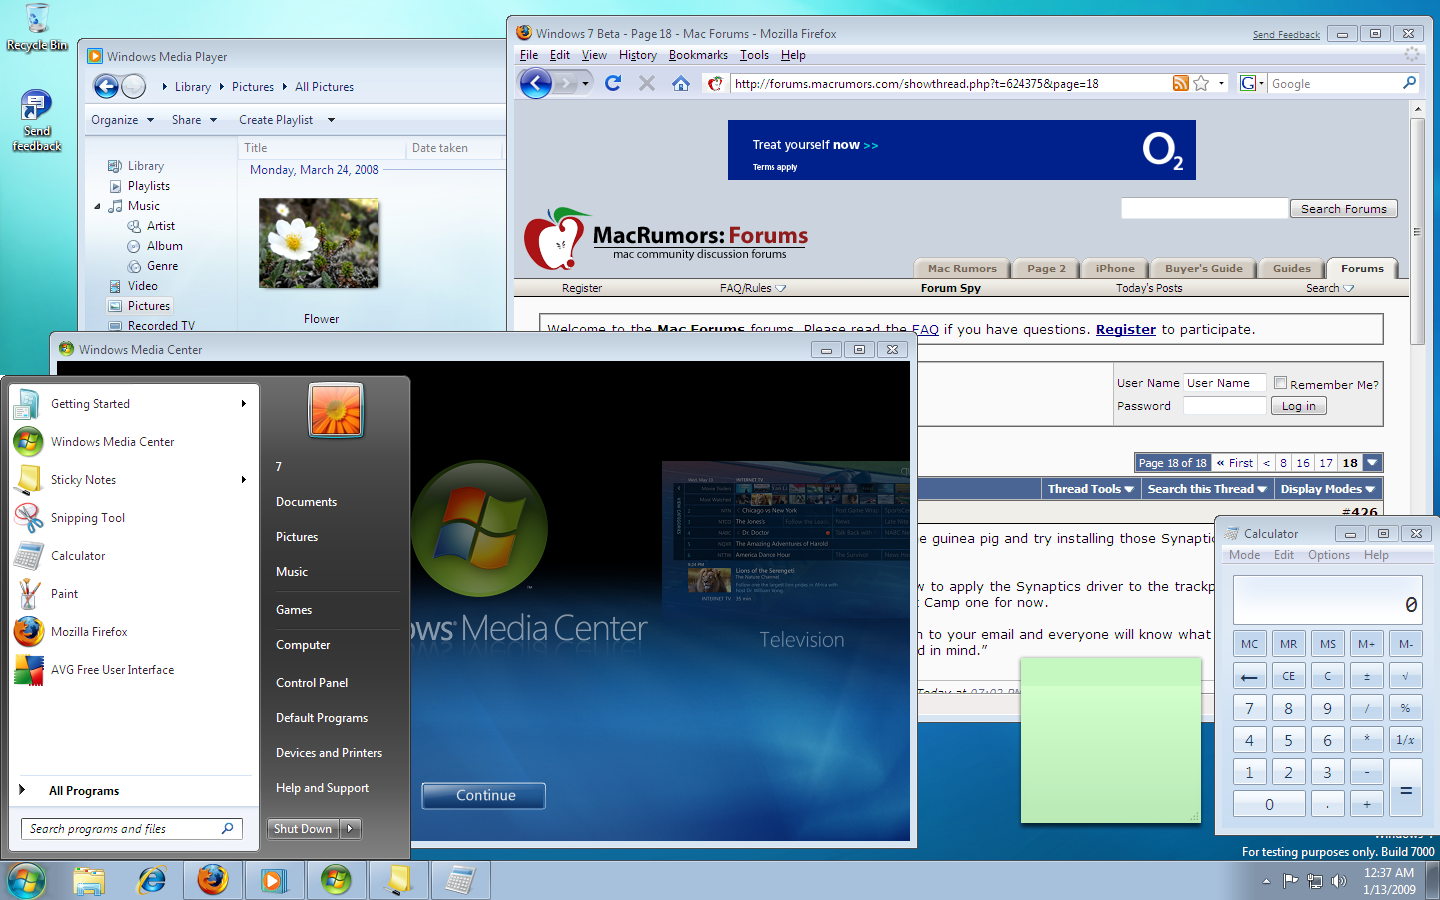Open Windows Explorer from the taskbar
This screenshot has height=900, width=1440.
89,881
